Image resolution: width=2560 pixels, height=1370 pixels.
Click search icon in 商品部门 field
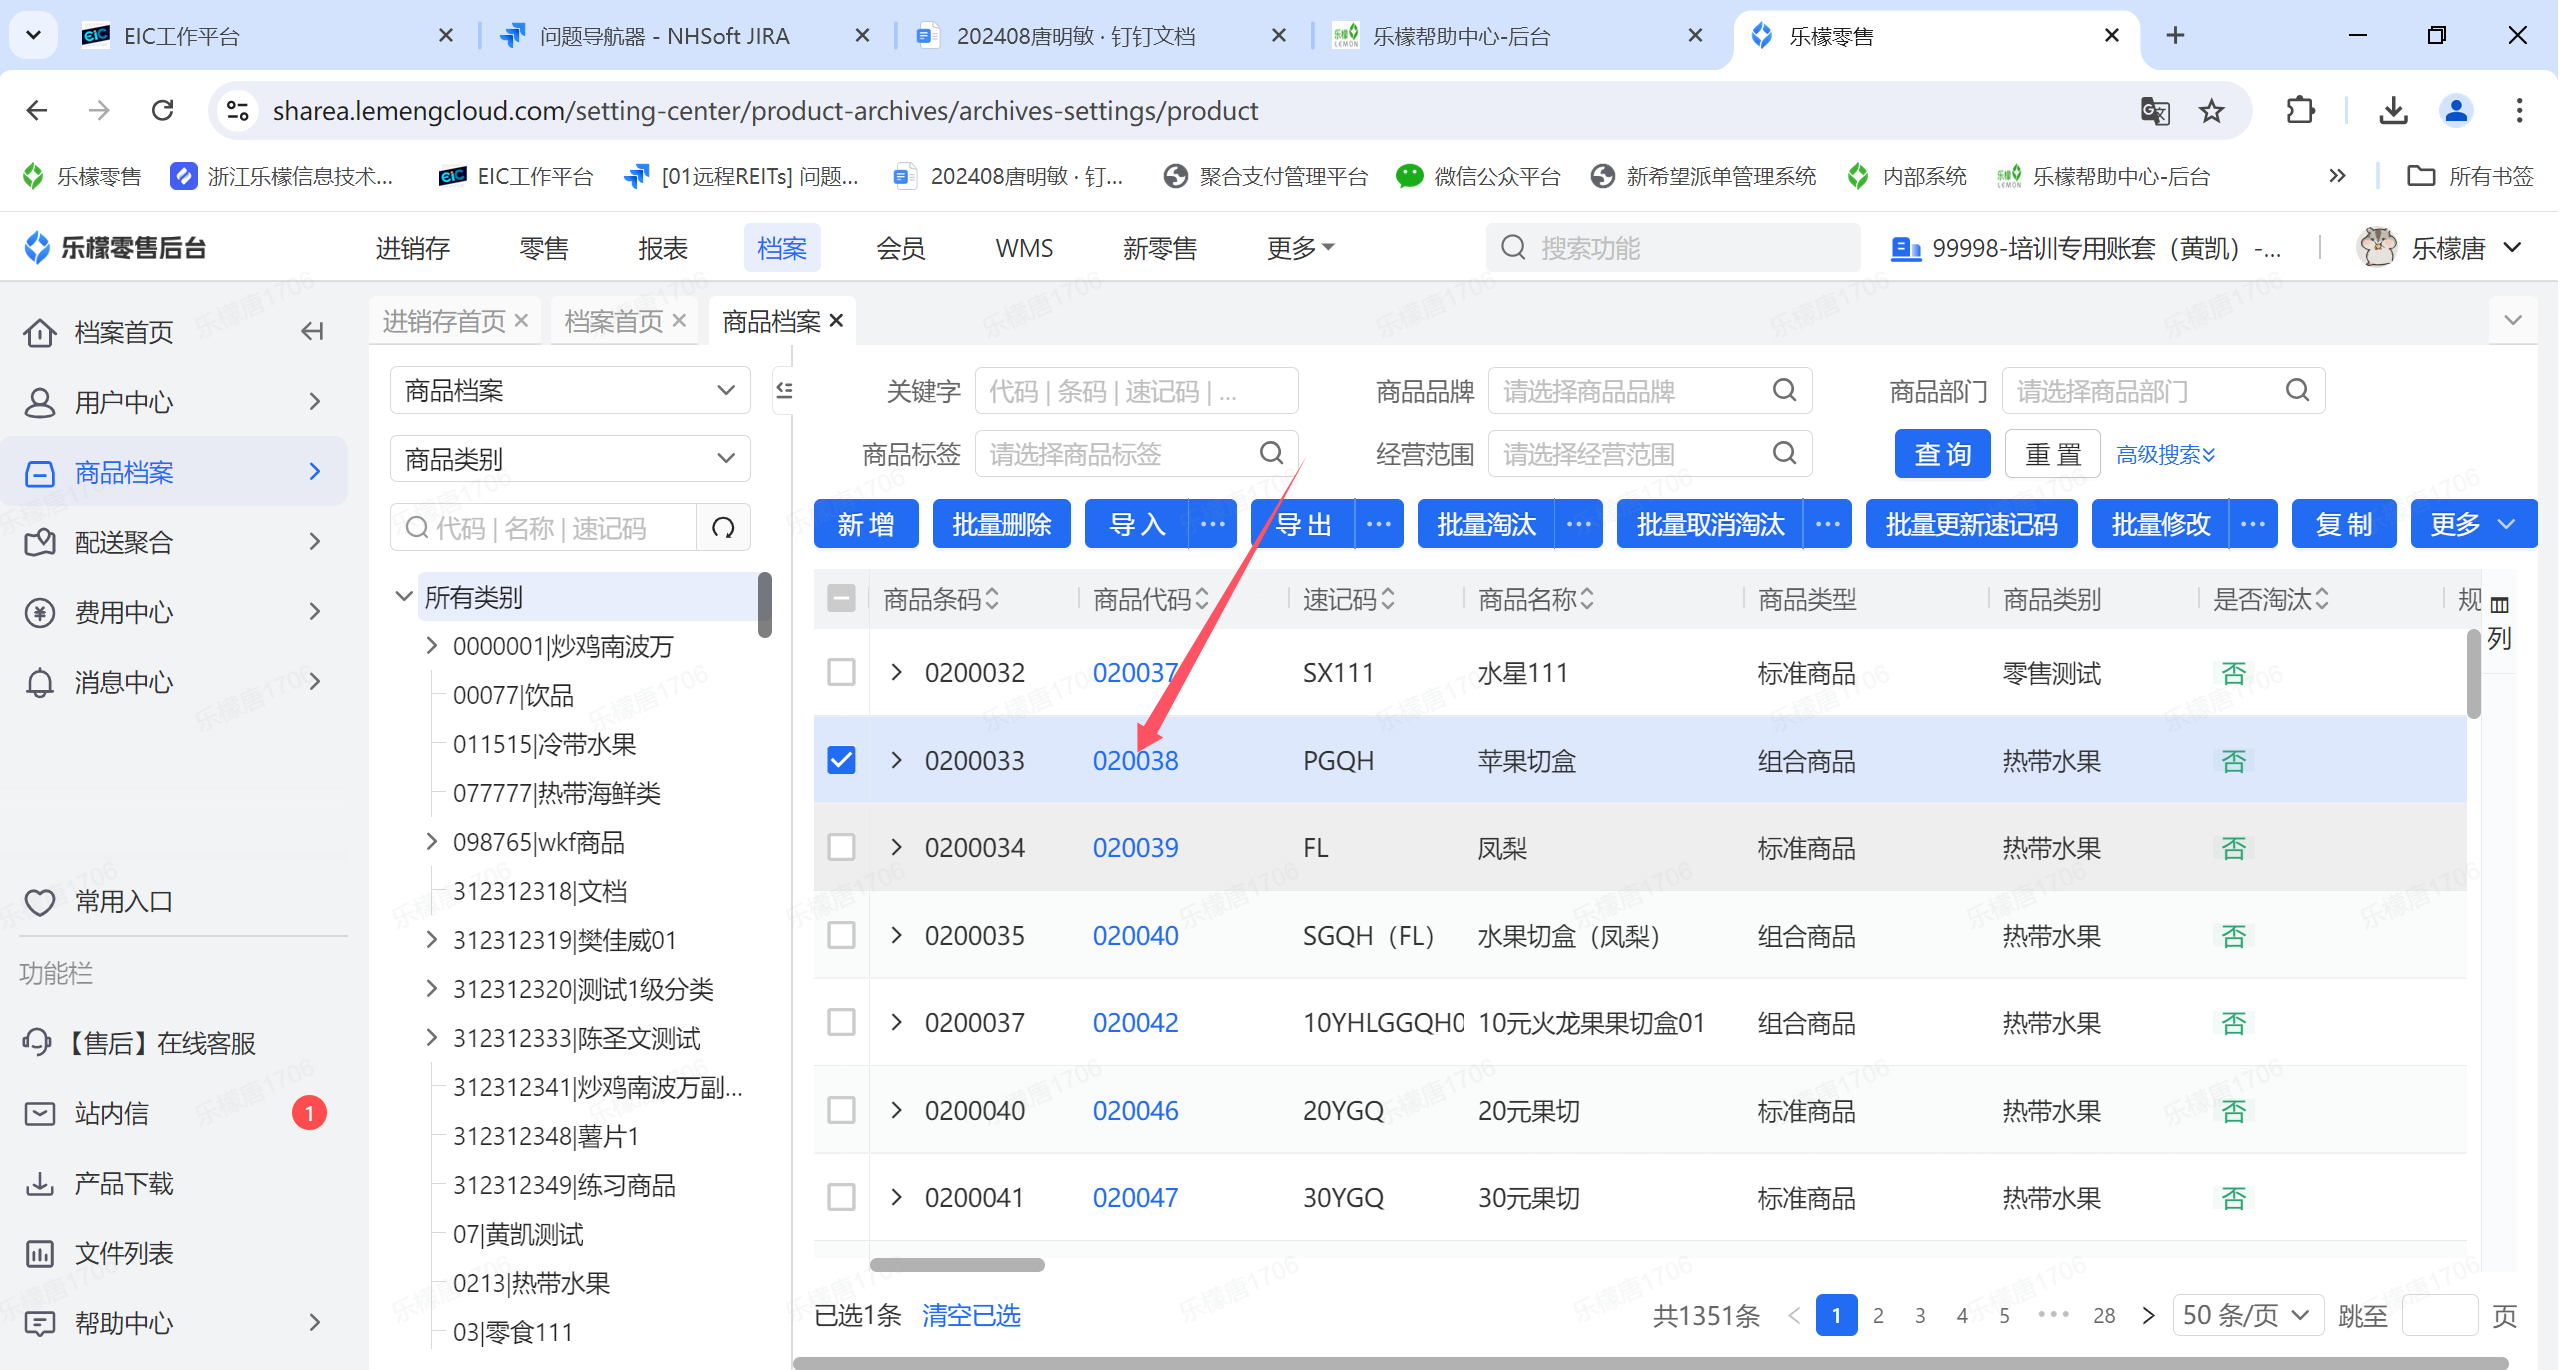click(2298, 390)
